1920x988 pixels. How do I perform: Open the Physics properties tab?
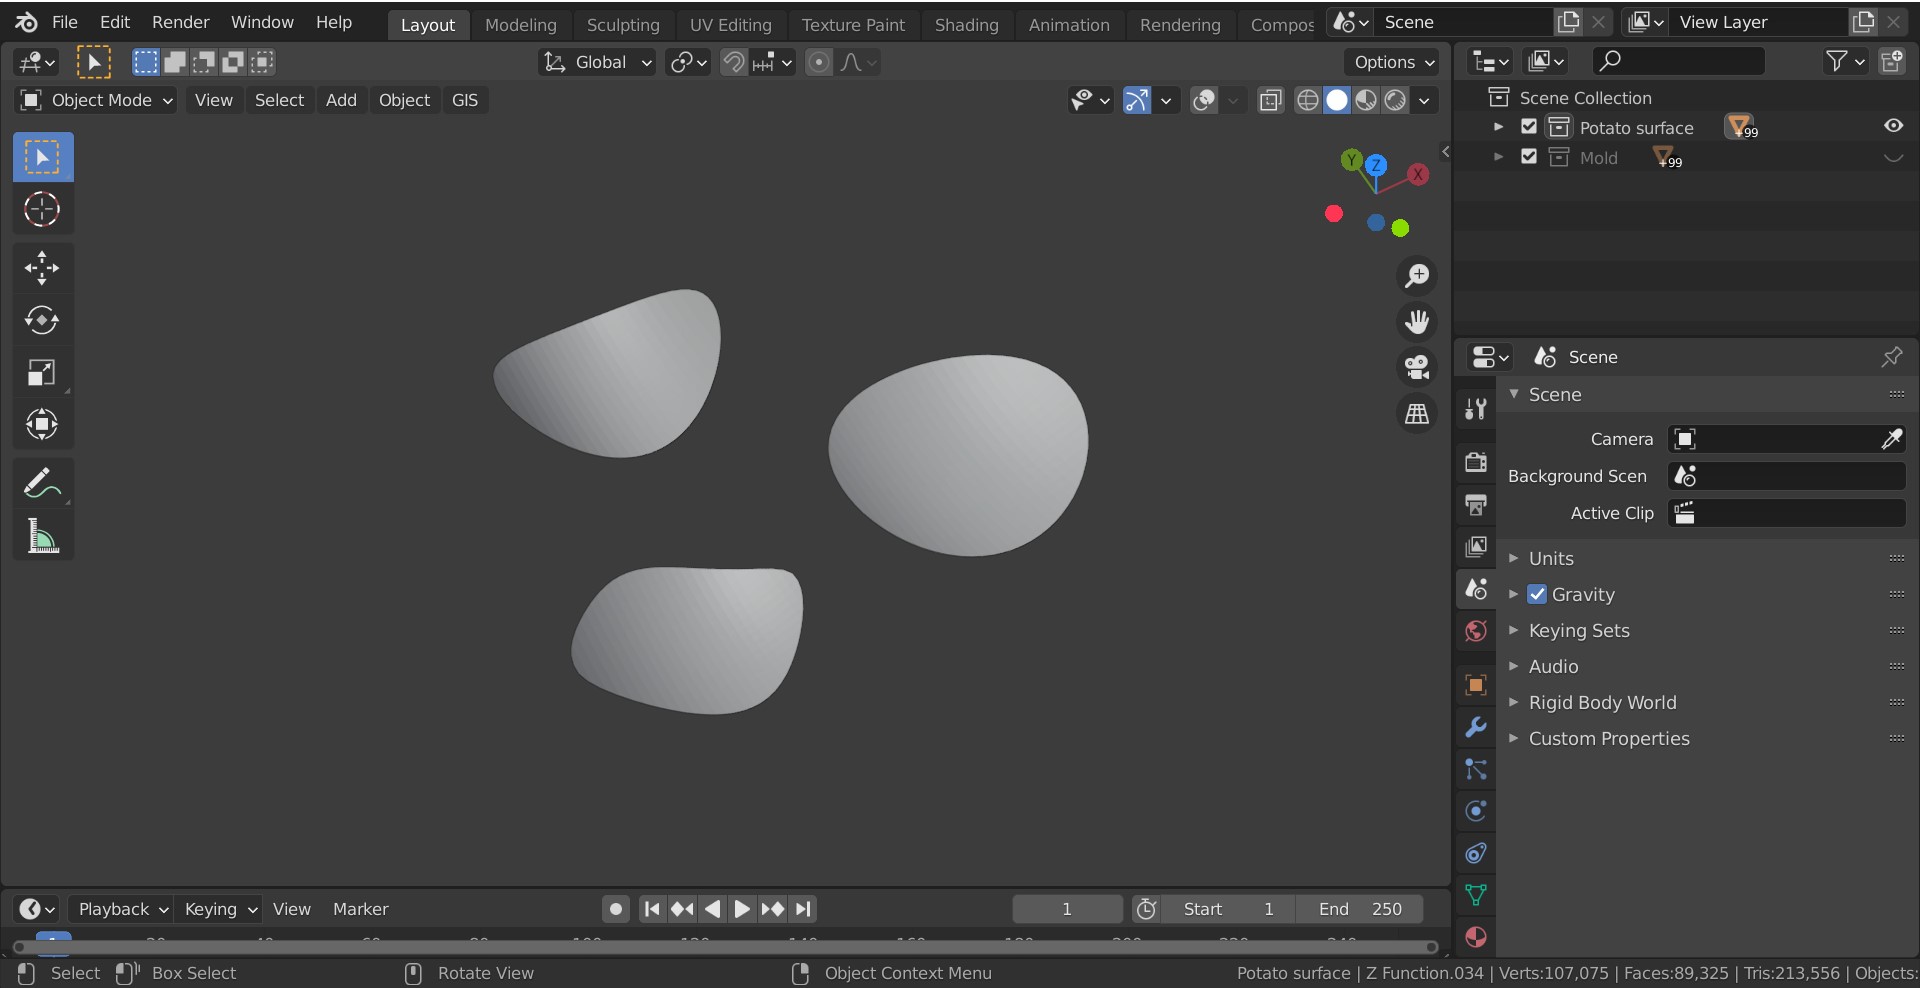click(1475, 811)
